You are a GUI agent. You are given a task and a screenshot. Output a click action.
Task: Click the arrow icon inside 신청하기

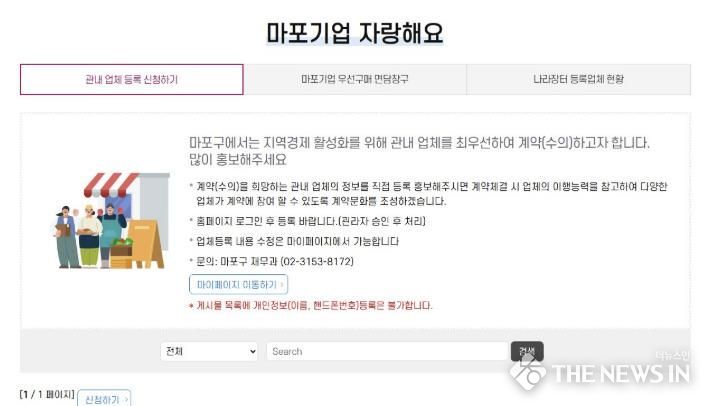coord(125,399)
